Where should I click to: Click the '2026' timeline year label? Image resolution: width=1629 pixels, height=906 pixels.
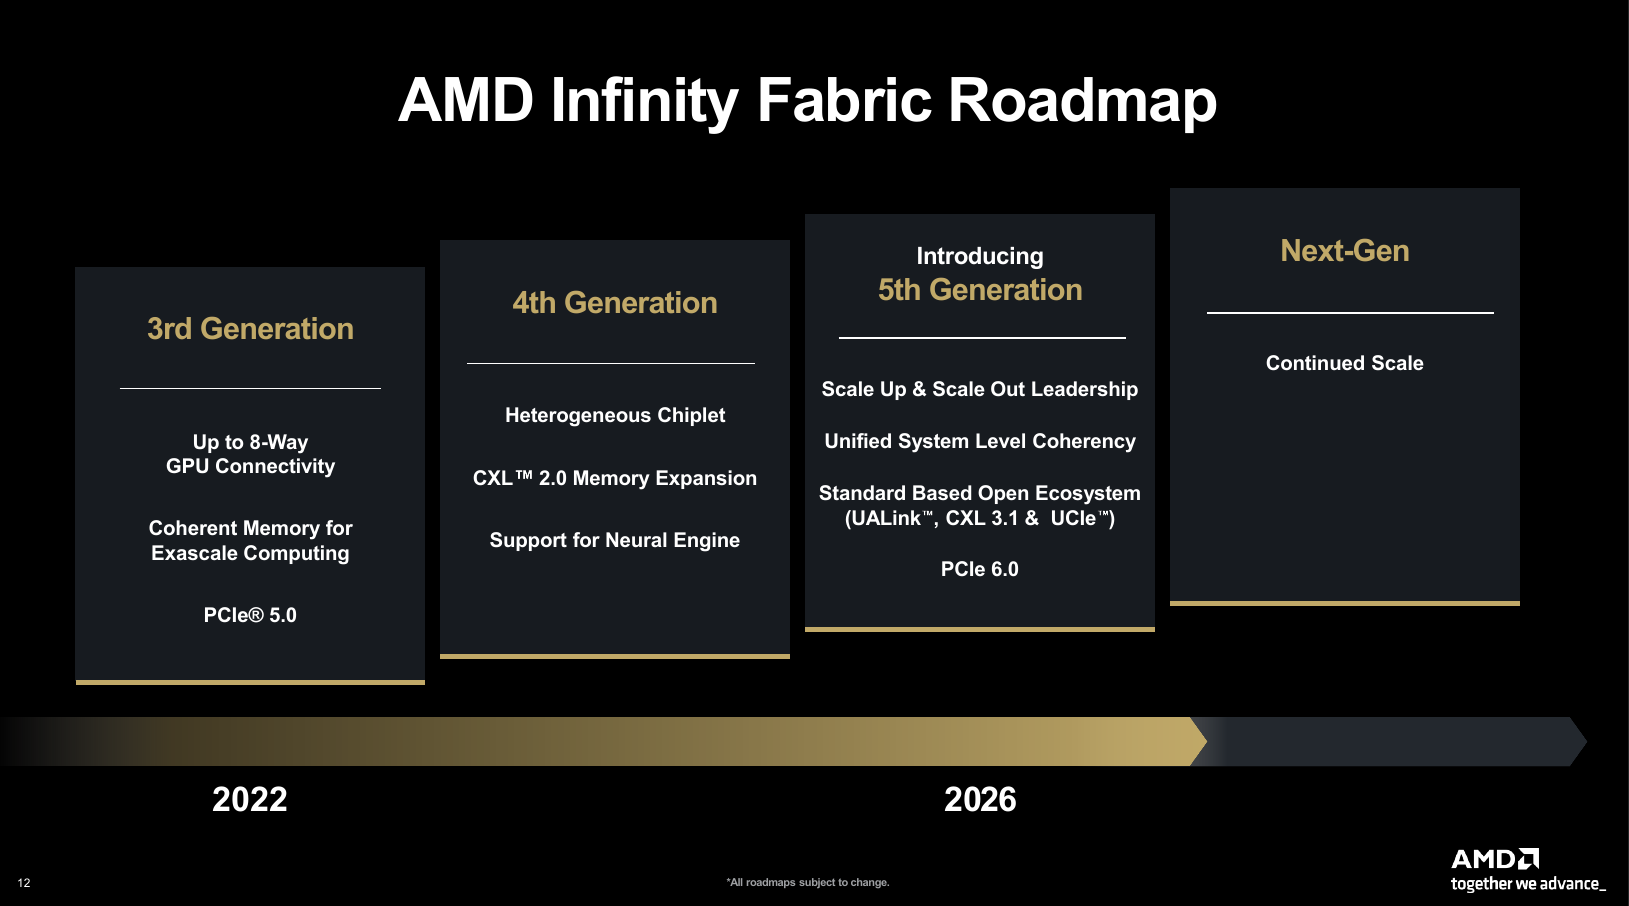(980, 799)
